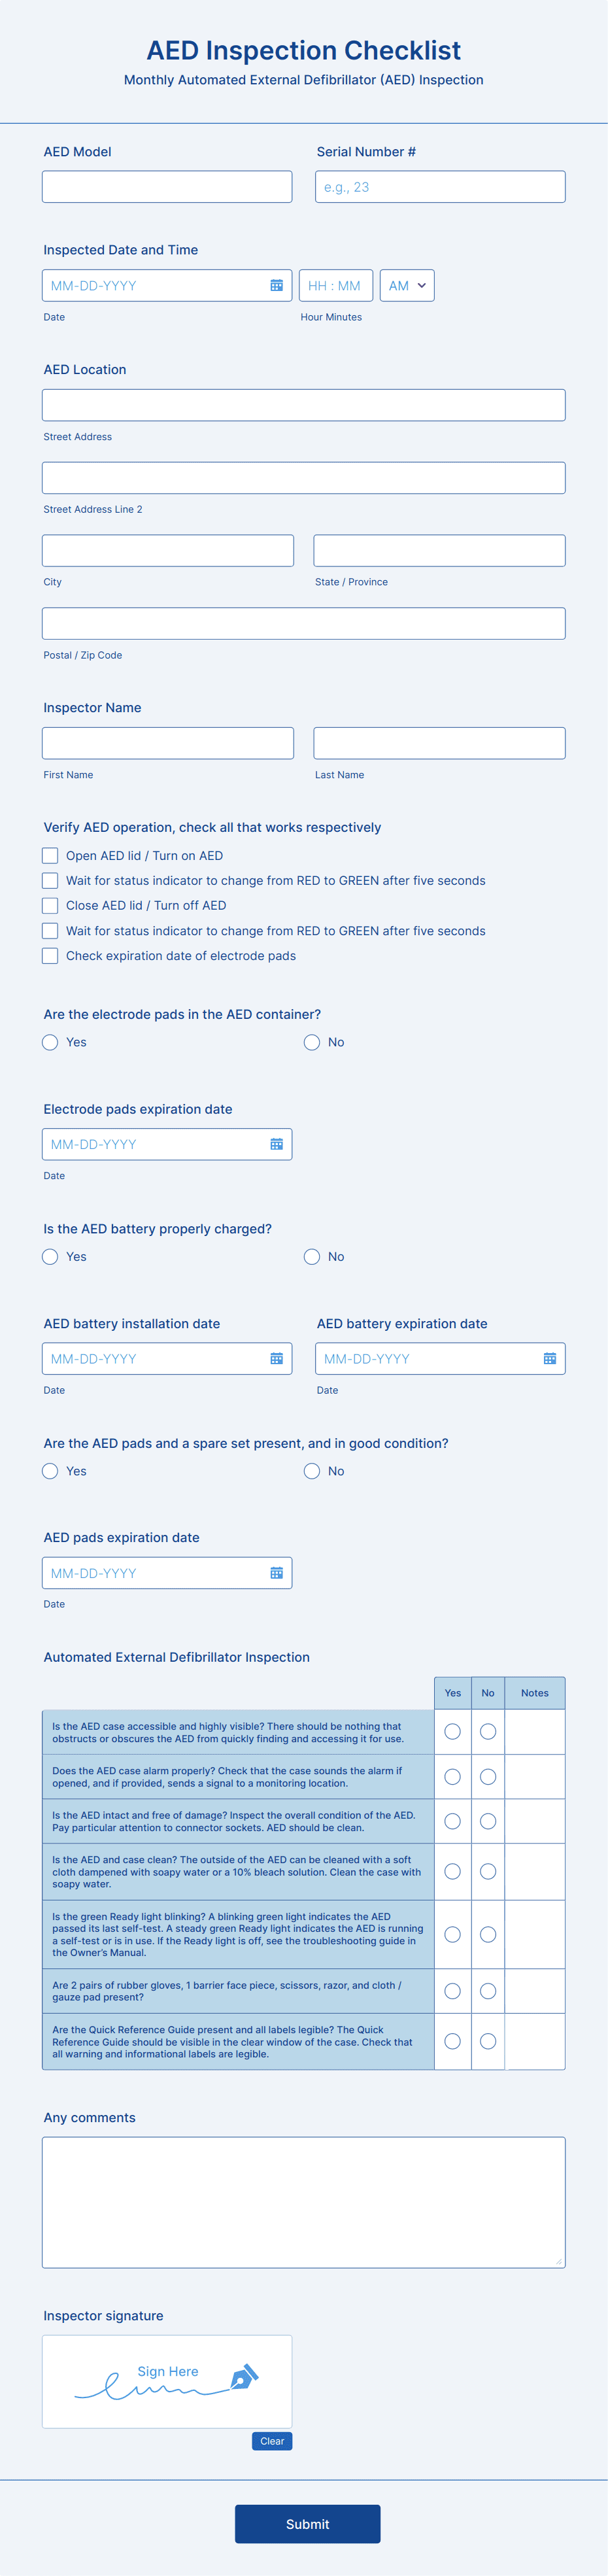
Task: Open the AED battery expiration date calendar
Action: (x=549, y=1358)
